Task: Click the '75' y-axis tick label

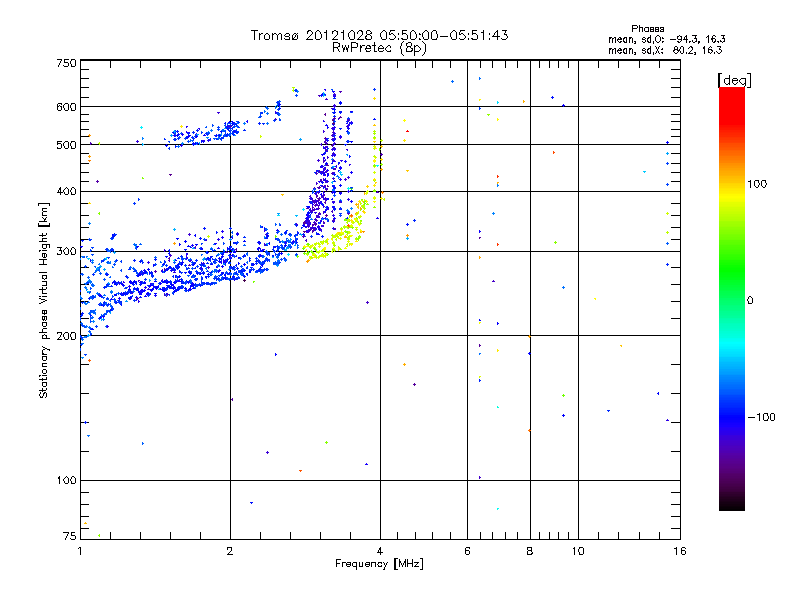Action: coord(70,536)
